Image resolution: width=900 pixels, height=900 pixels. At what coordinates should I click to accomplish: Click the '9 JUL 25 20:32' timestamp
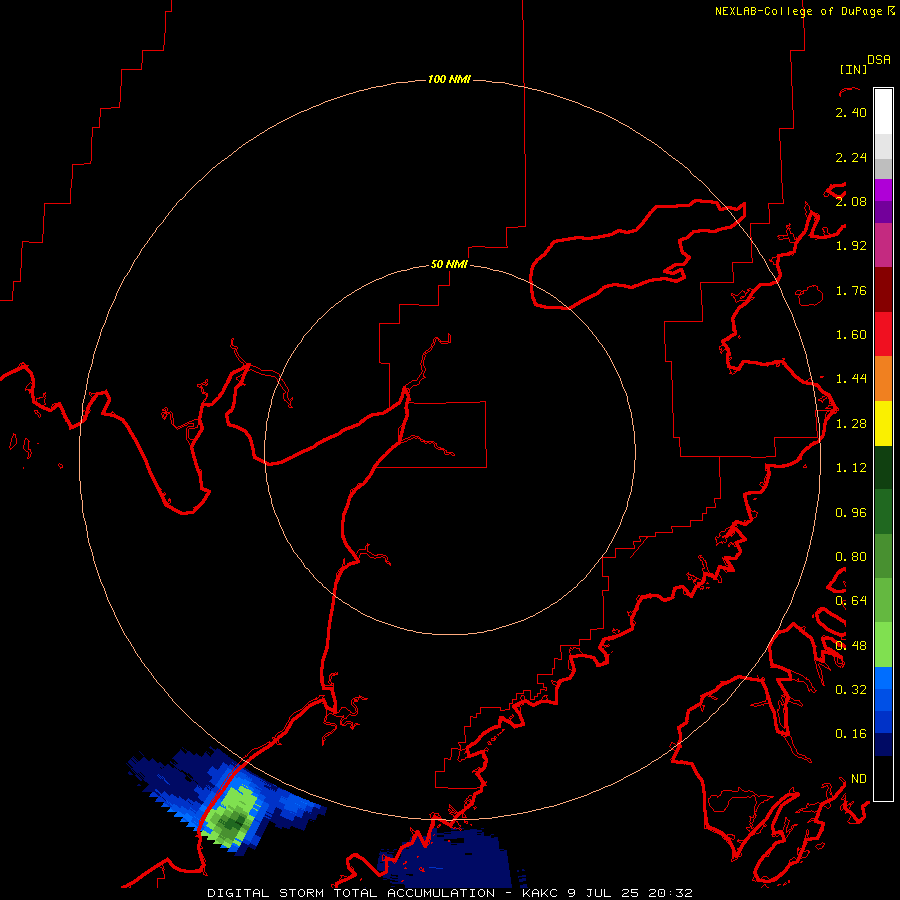tap(630, 893)
